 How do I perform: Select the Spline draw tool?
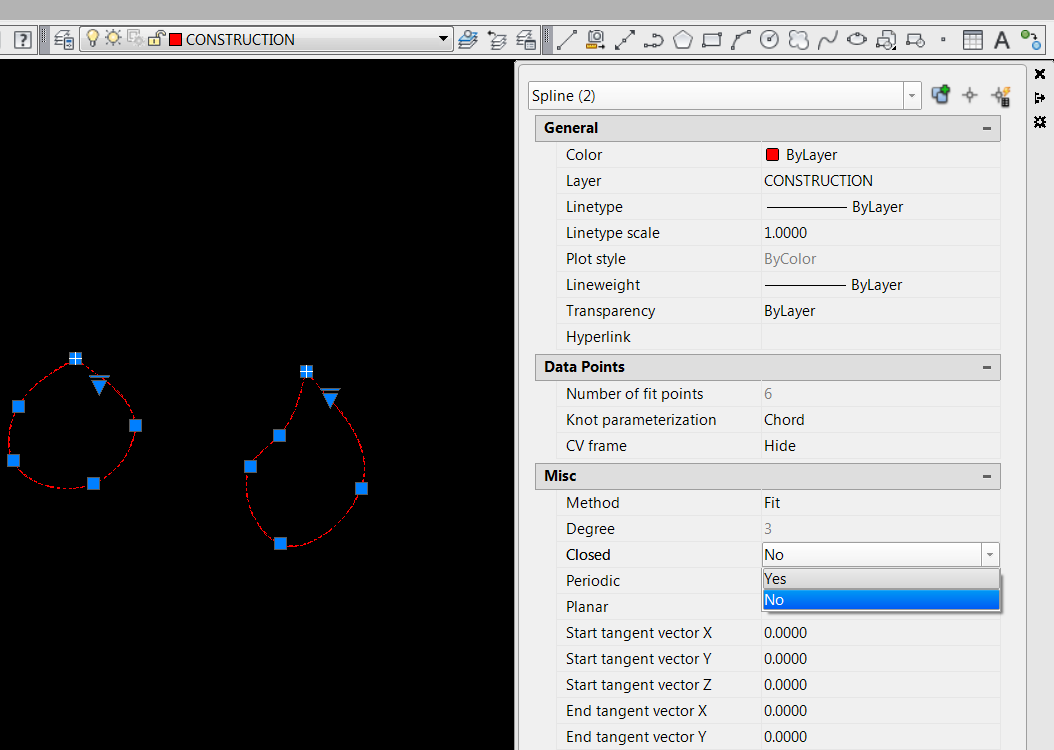(x=827, y=40)
